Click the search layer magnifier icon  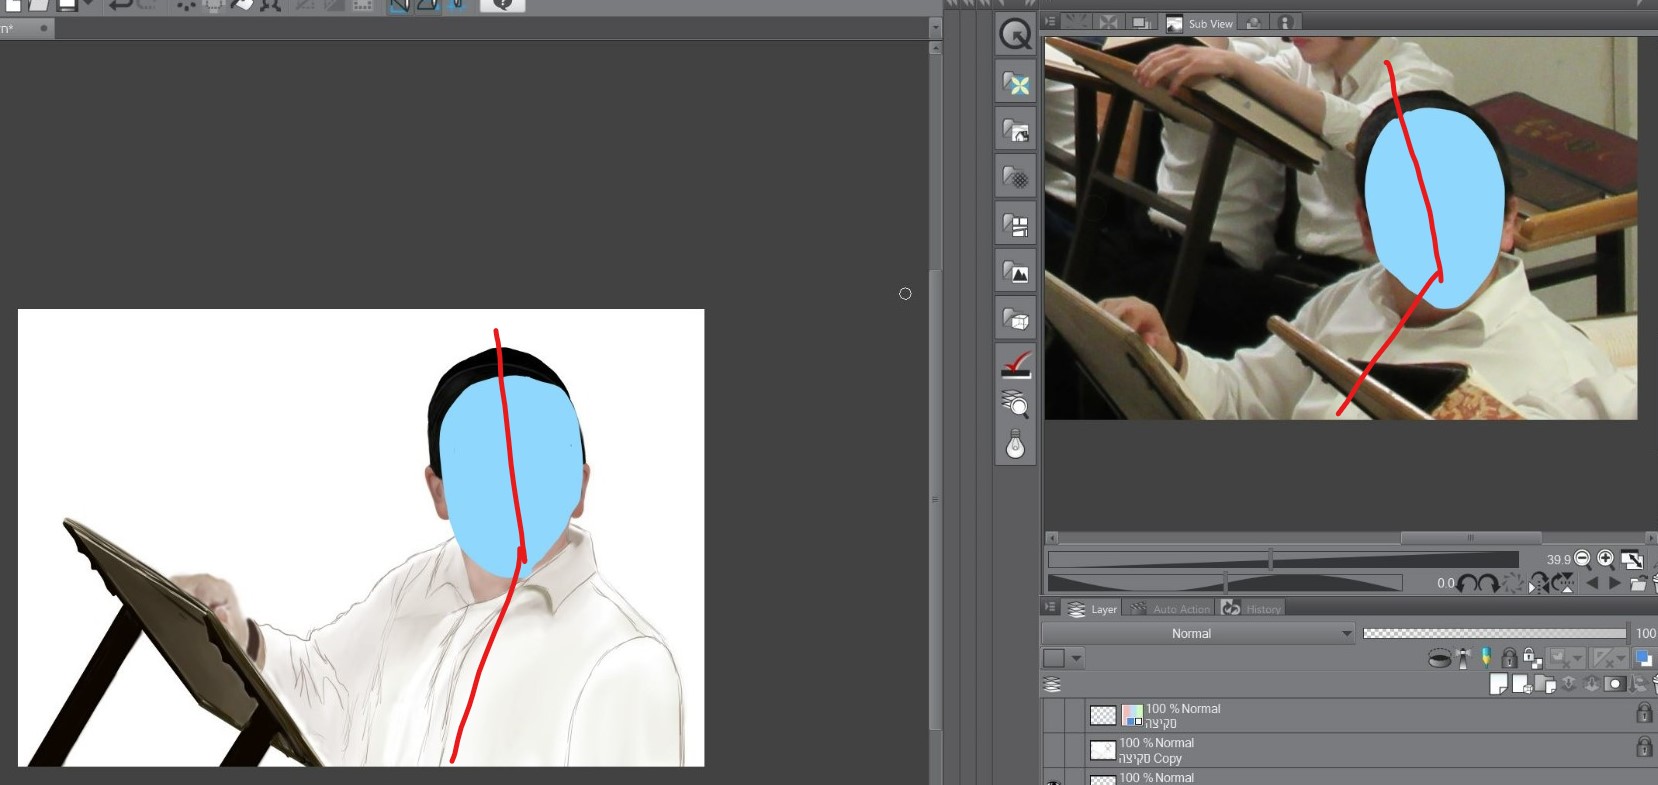[1015, 404]
